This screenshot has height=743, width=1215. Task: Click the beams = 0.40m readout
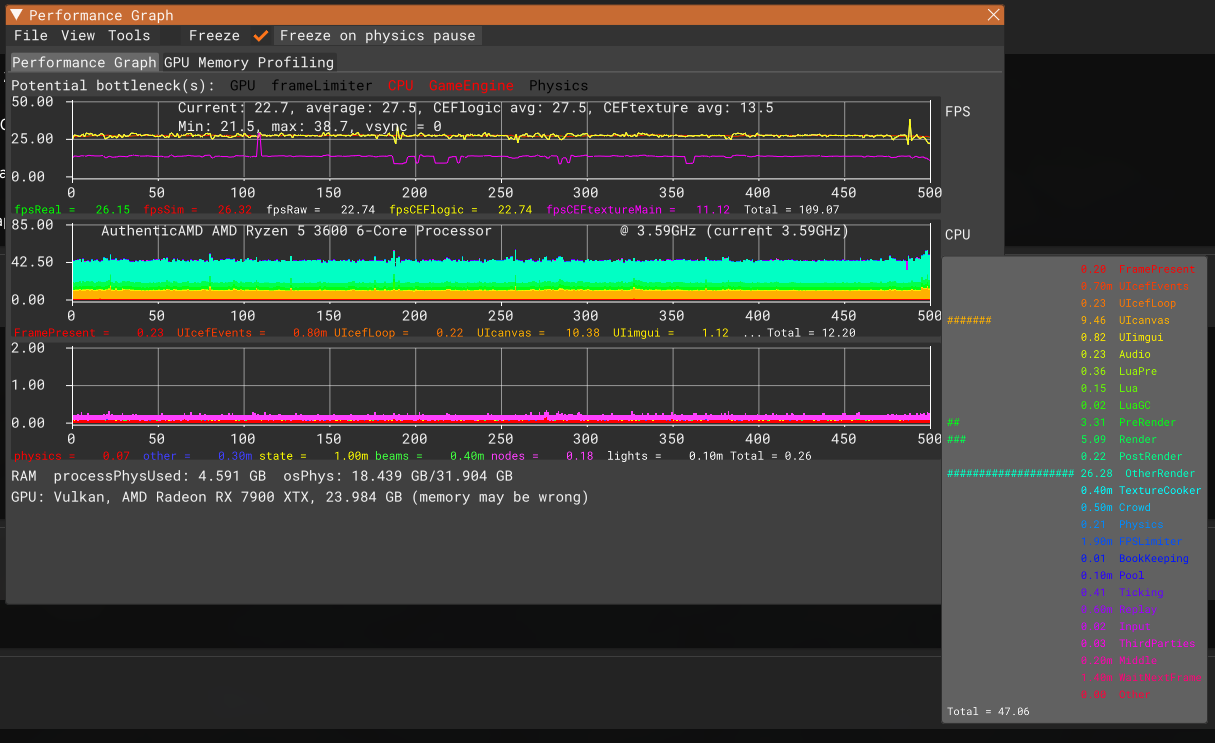pyautogui.click(x=428, y=456)
